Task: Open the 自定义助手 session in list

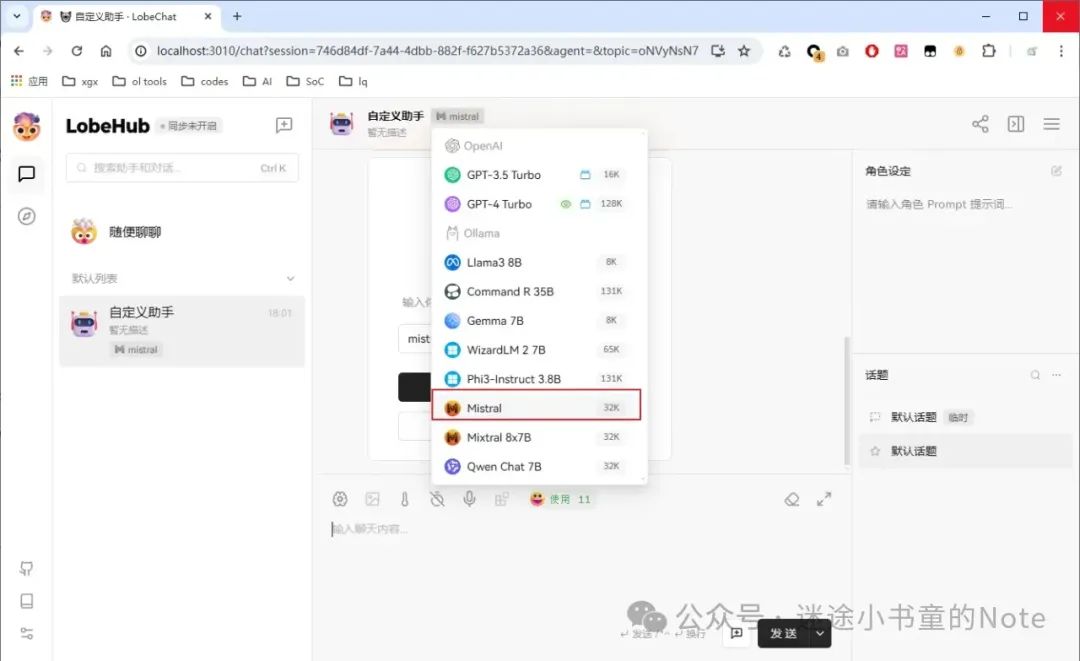Action: [182, 331]
